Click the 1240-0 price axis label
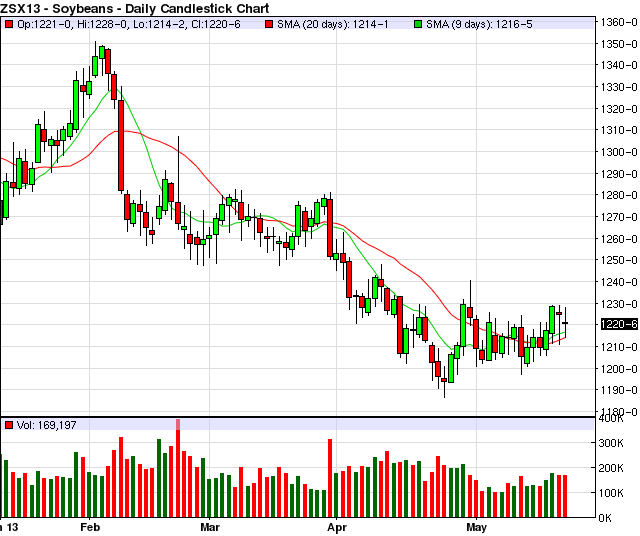The image size is (640, 536). pyautogui.click(x=619, y=282)
